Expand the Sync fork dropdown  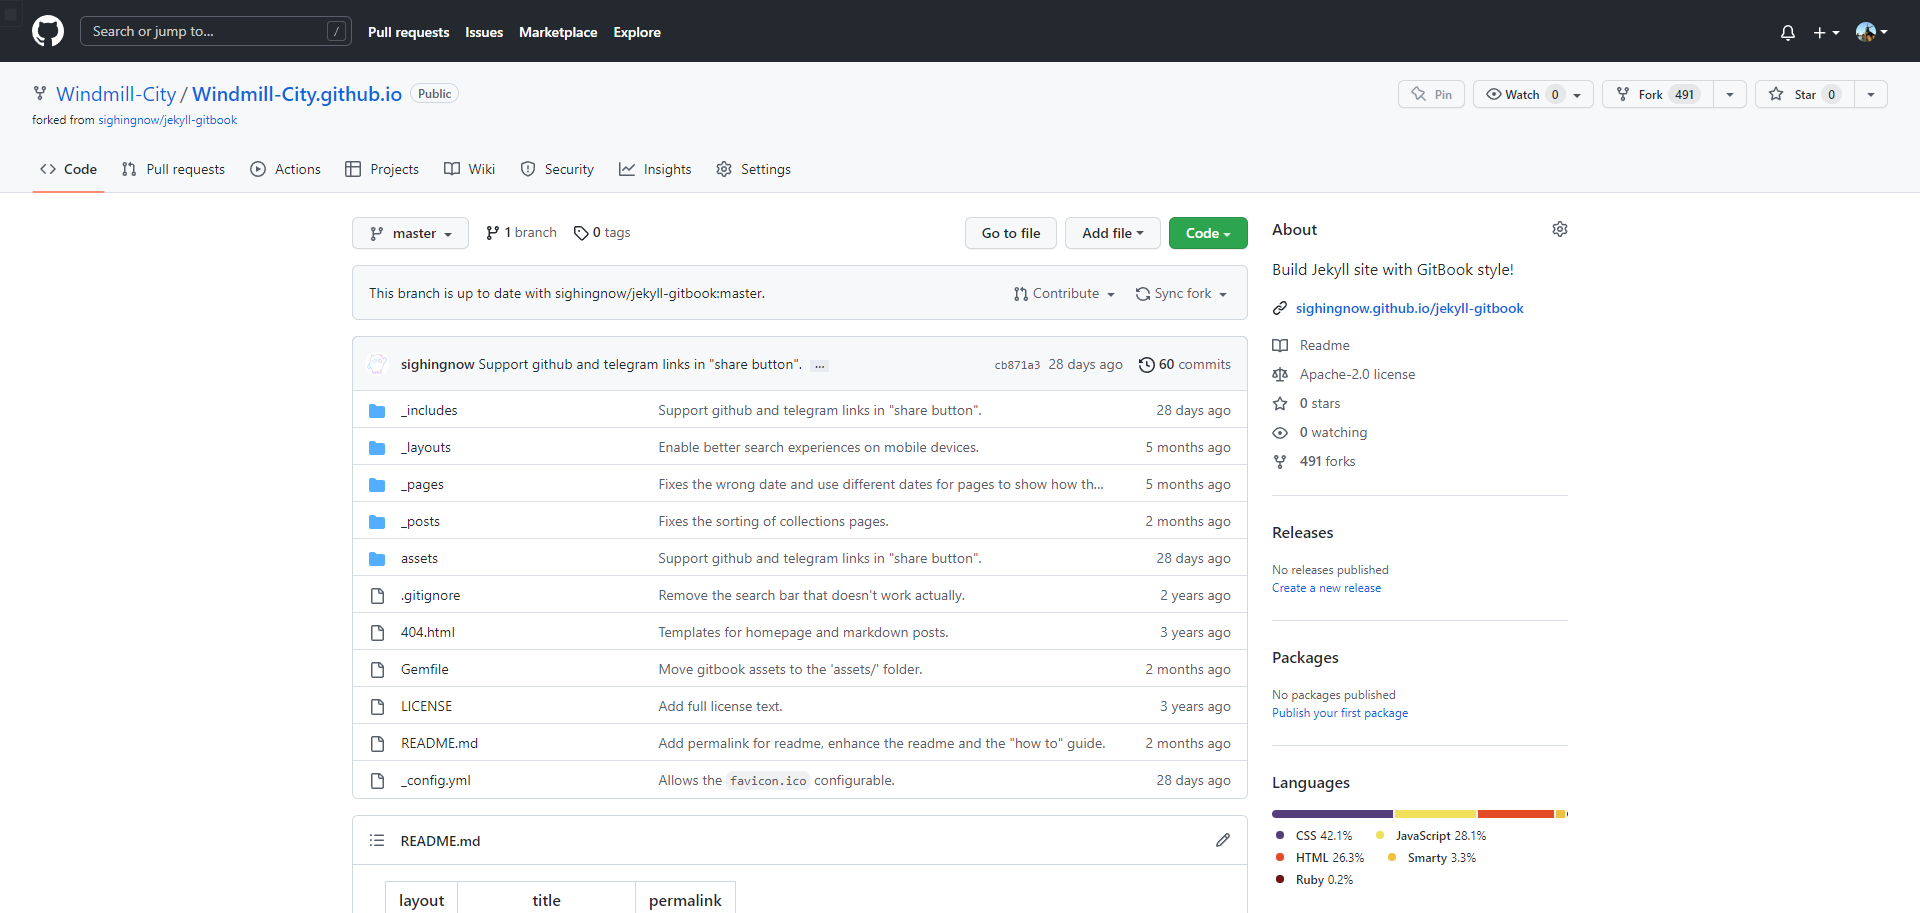pyautogui.click(x=1181, y=293)
